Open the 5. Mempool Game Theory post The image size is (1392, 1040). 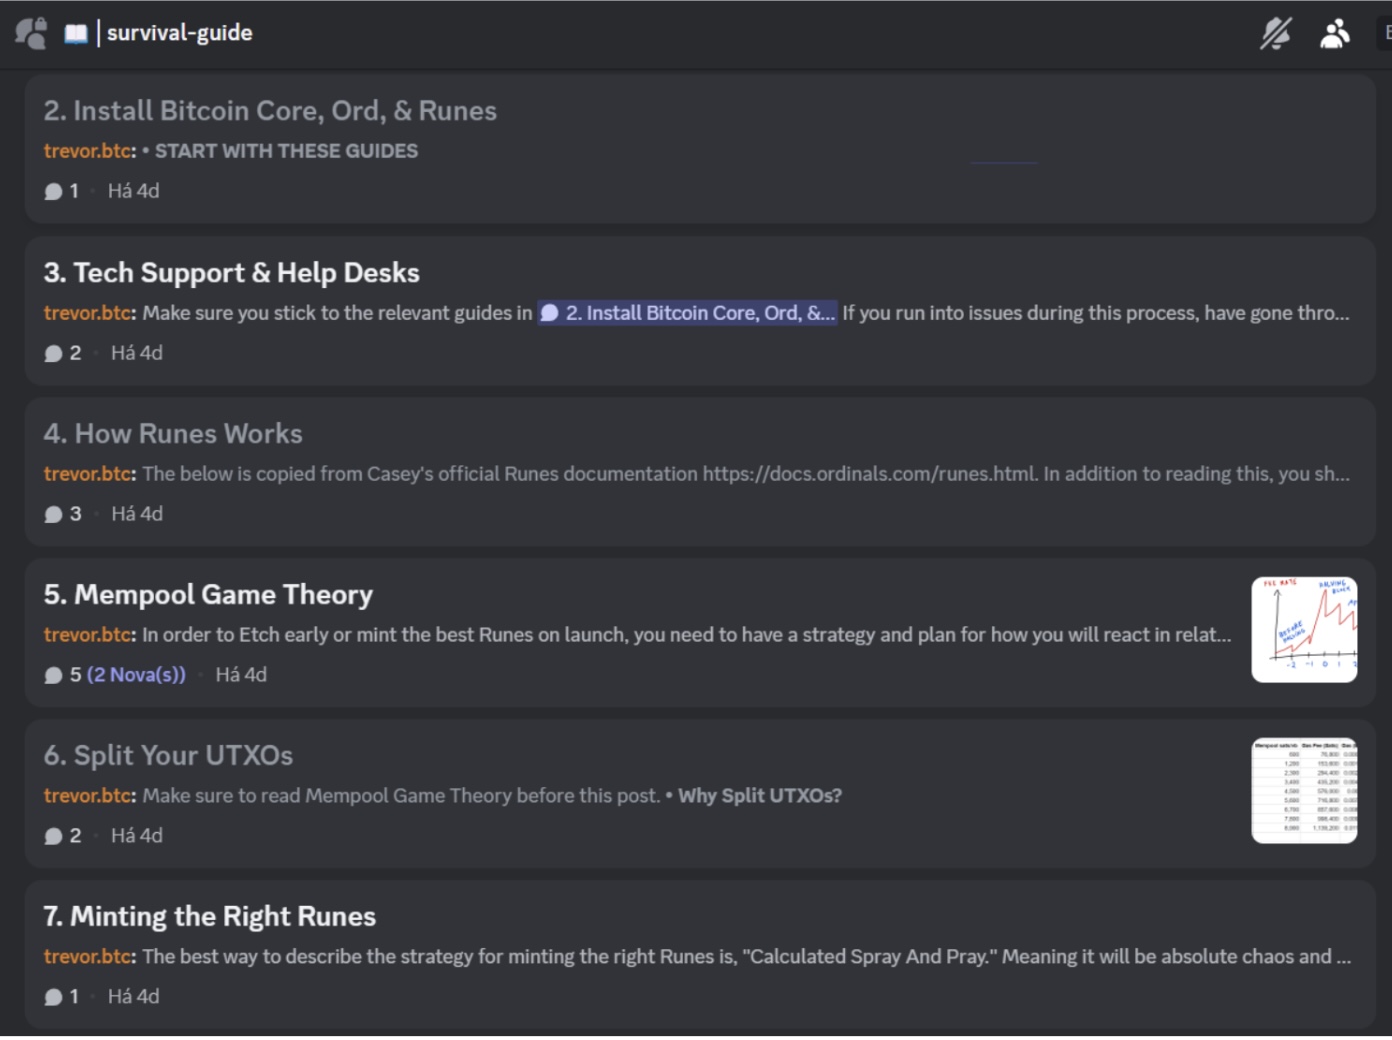[x=208, y=595]
